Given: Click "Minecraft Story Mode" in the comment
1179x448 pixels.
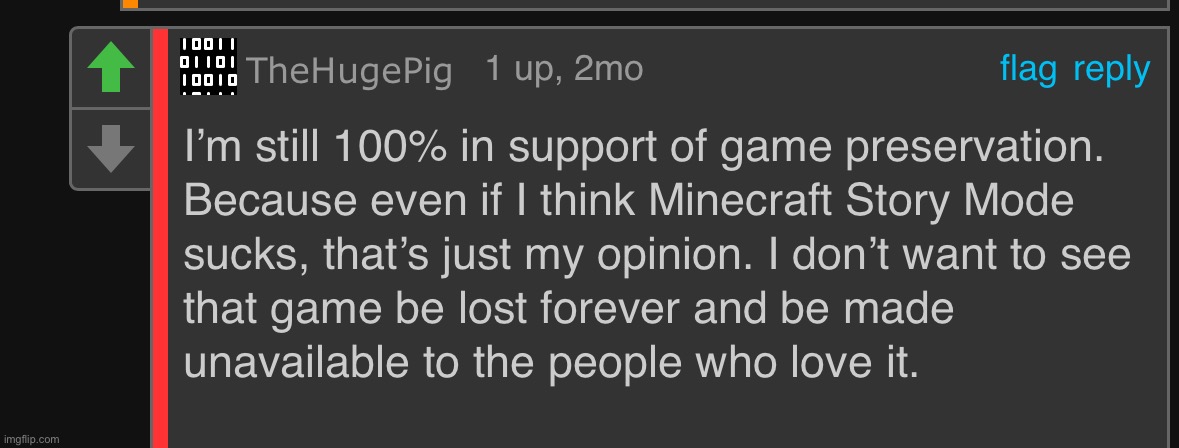Looking at the screenshot, I should point(861,203).
